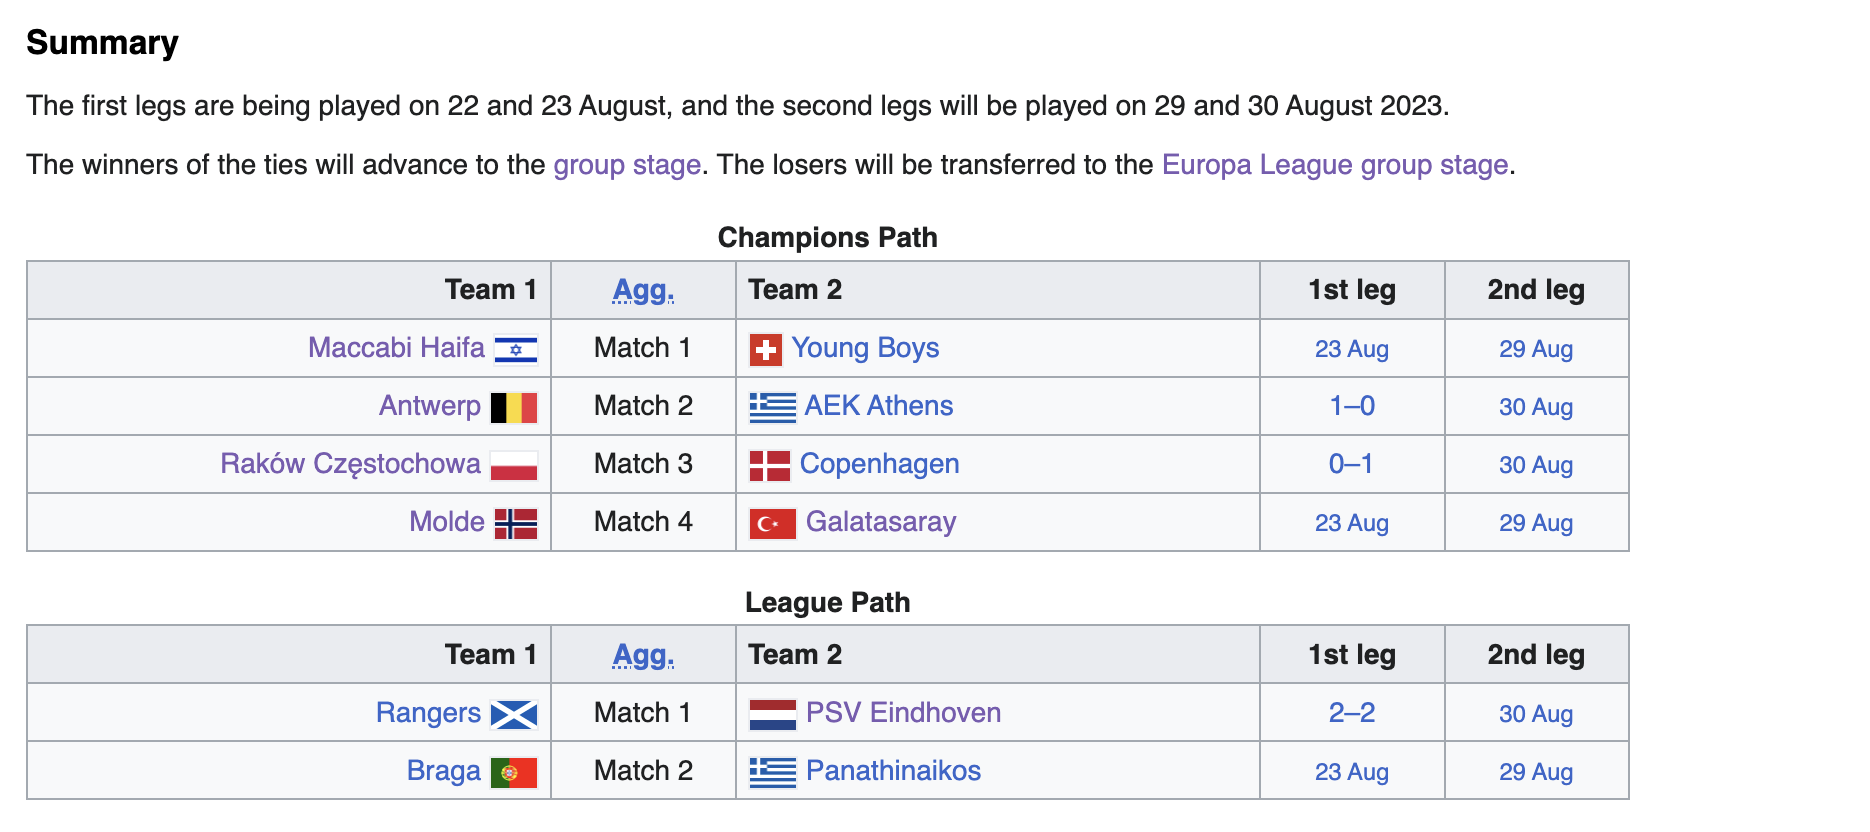Click the Turkey flag before Galatasaray

(x=773, y=523)
